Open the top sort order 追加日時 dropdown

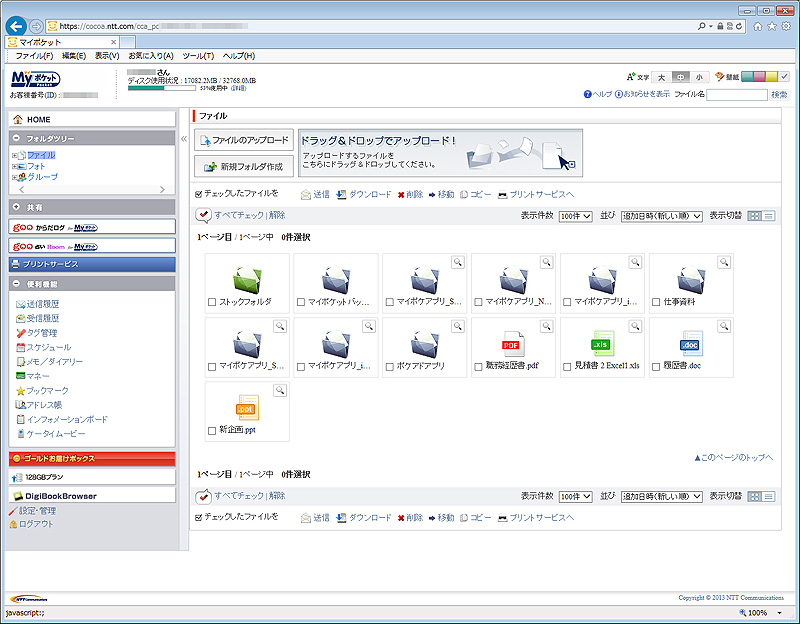tap(662, 216)
